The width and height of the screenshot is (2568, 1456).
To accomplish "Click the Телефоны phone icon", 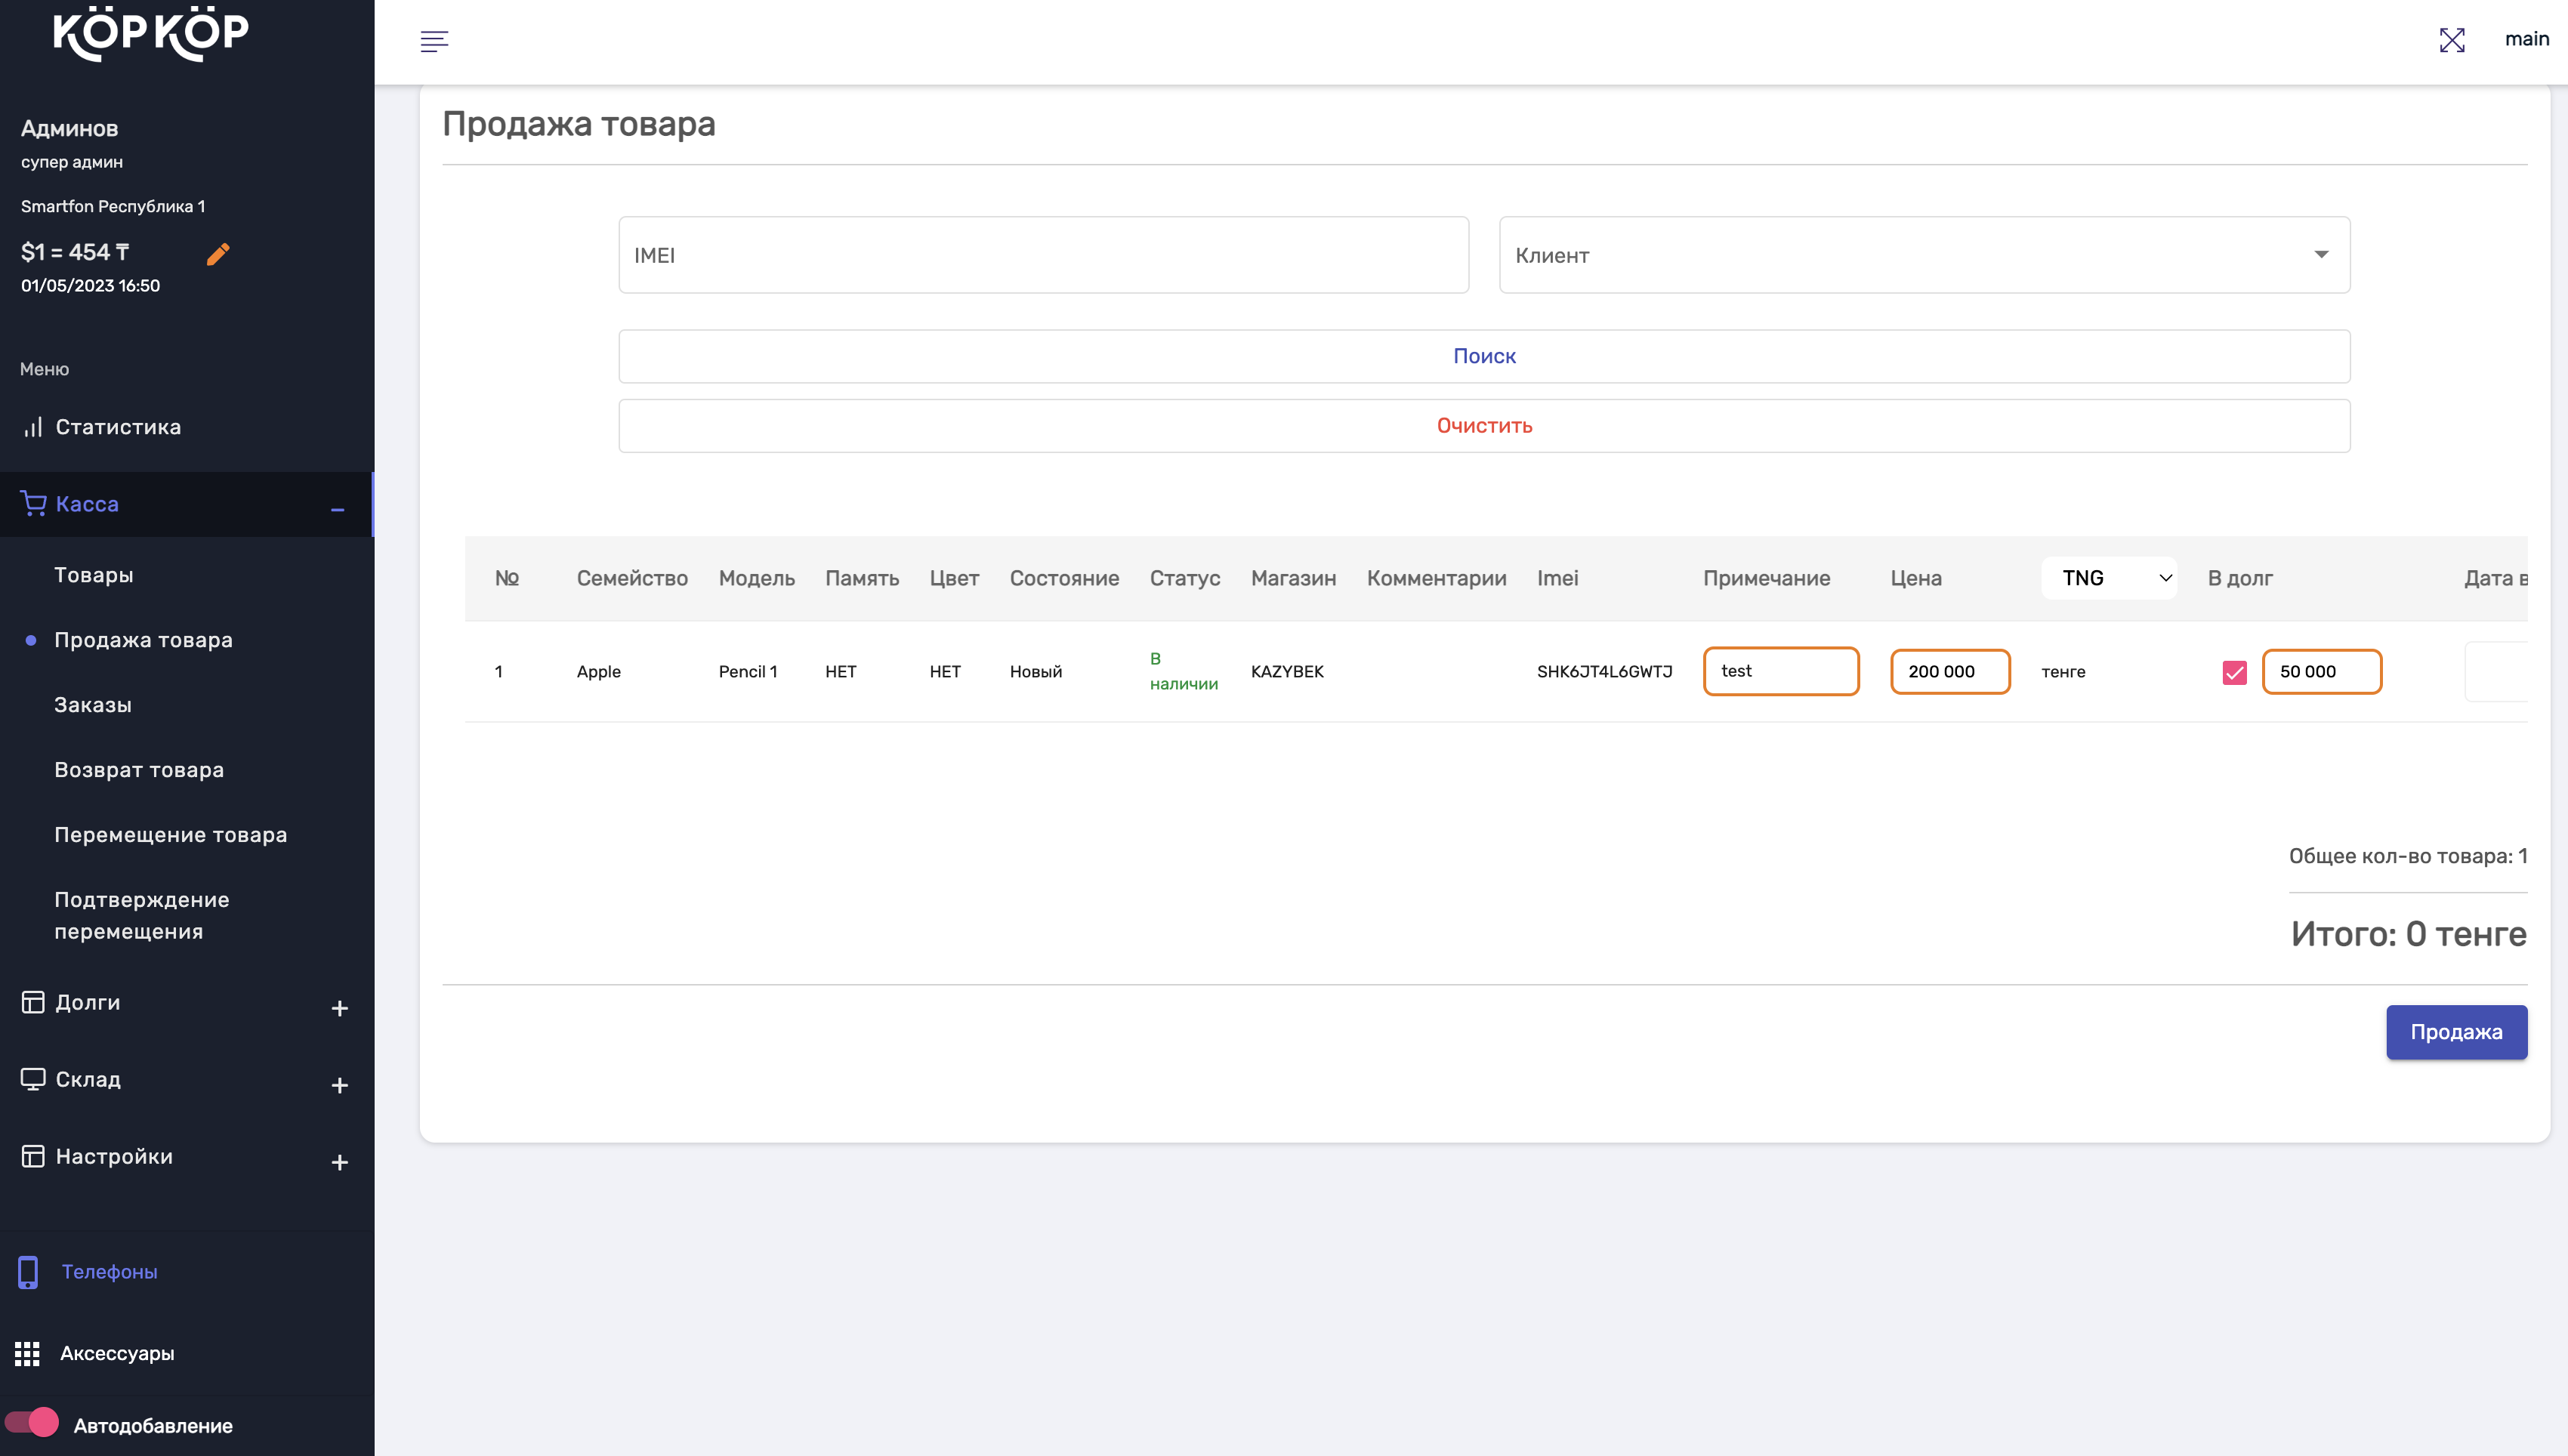I will tap(28, 1272).
